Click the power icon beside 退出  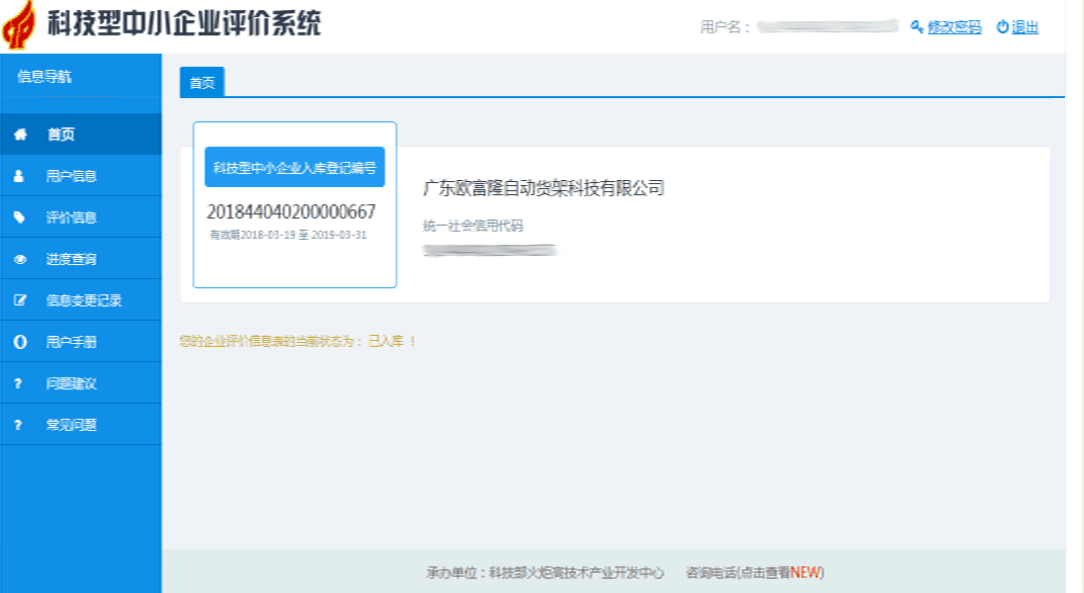(x=1002, y=27)
